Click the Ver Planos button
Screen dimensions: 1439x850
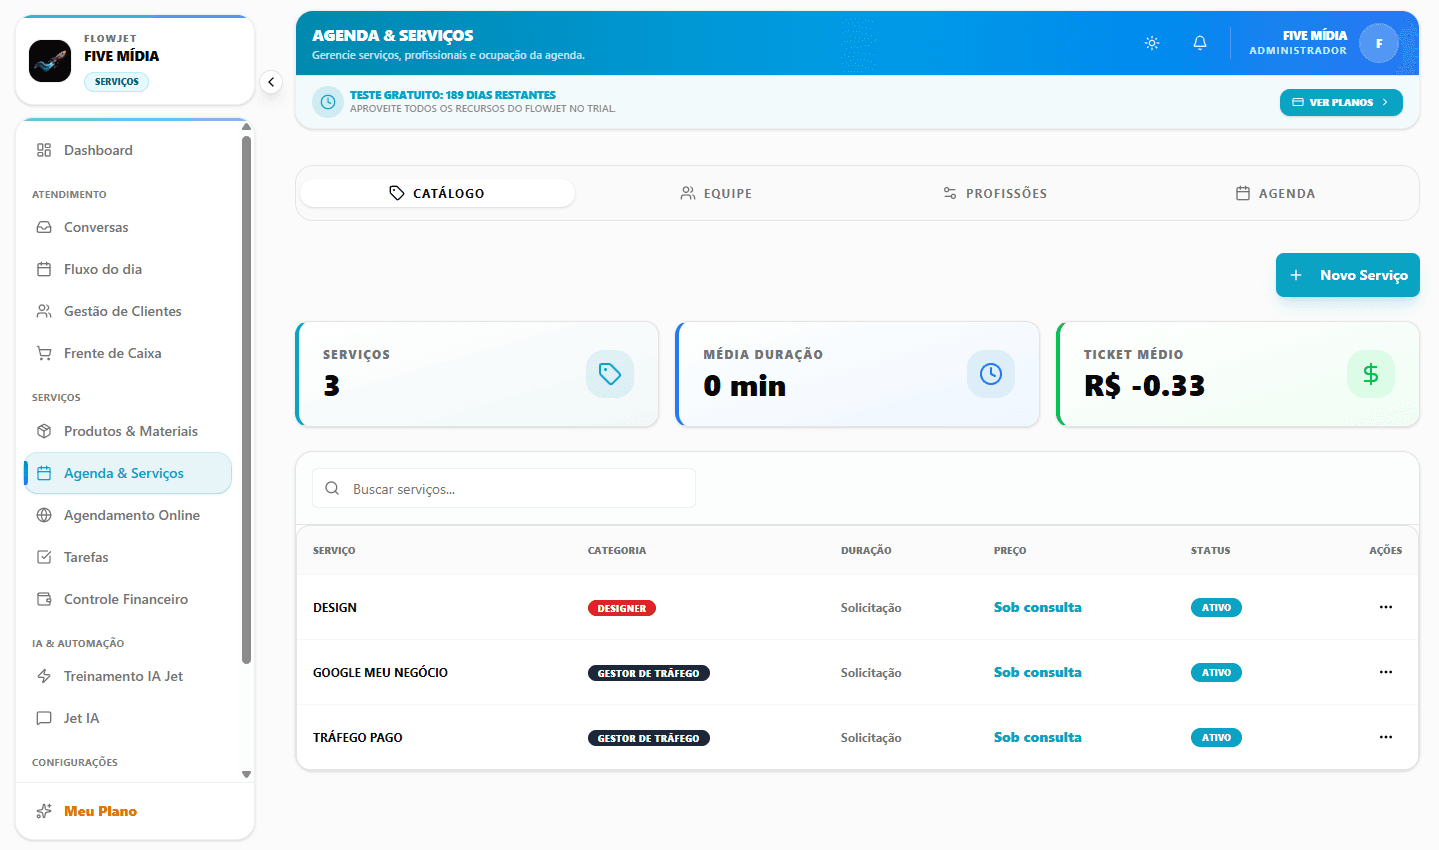(x=1341, y=102)
